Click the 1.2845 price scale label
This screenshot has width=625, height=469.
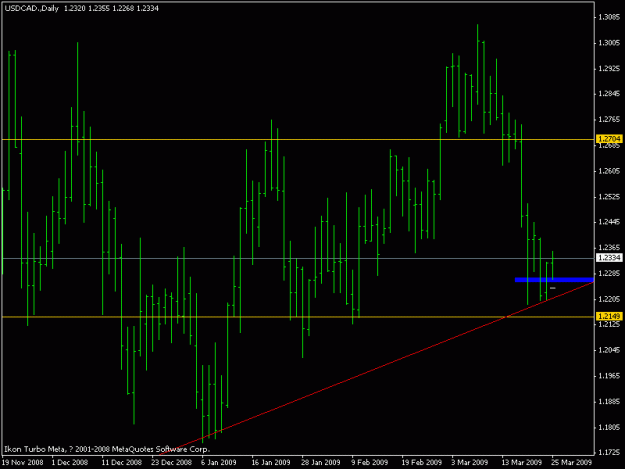(x=609, y=94)
